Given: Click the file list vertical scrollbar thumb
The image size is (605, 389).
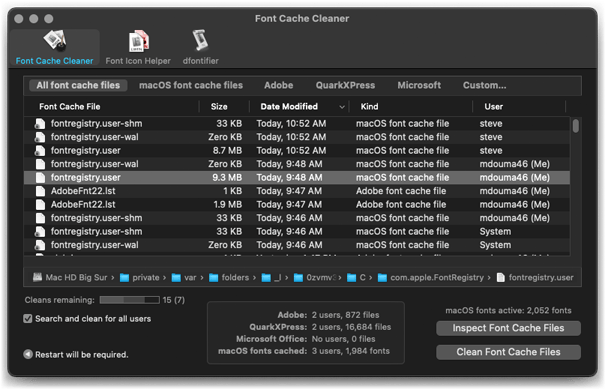Looking at the screenshot, I should coord(576,126).
